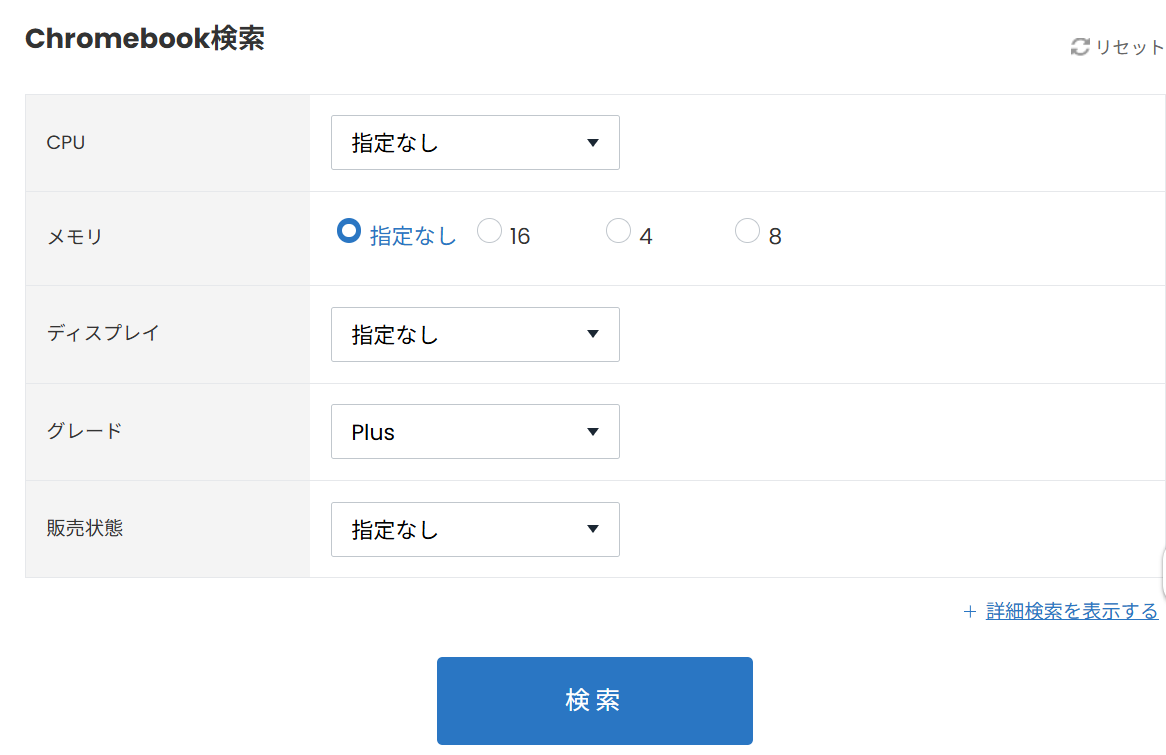The width and height of the screenshot is (1166, 755).
Task: Select the 8 memory radio button
Action: tap(747, 231)
